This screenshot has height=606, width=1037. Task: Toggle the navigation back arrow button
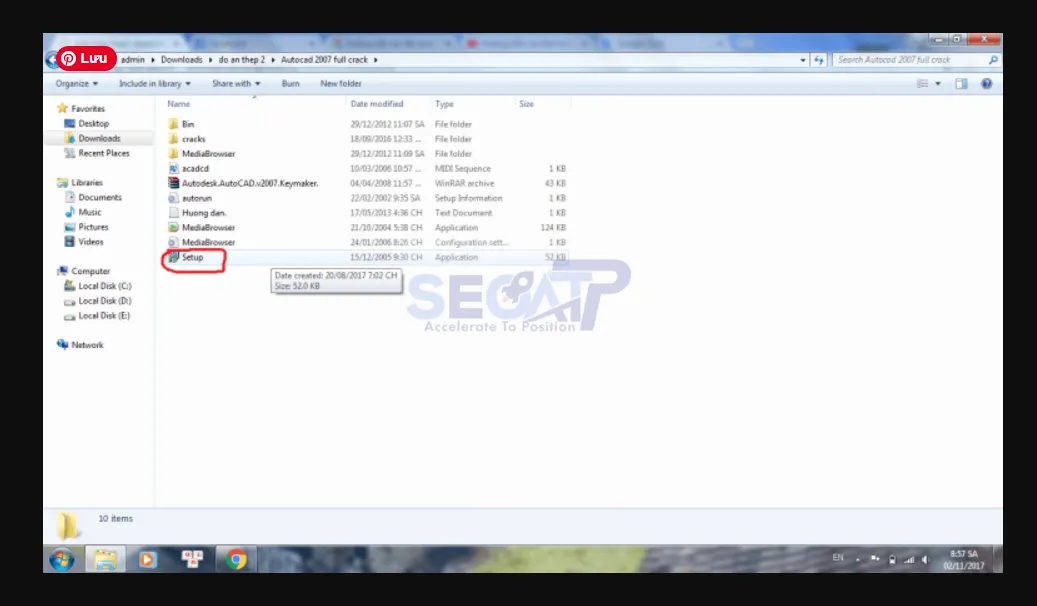[x=50, y=58]
